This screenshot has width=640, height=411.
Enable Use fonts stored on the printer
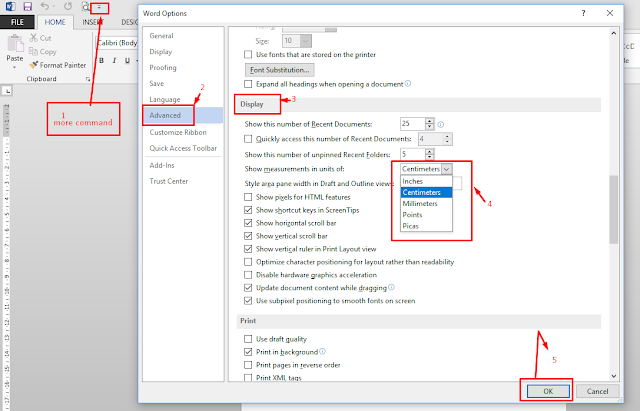pos(248,54)
